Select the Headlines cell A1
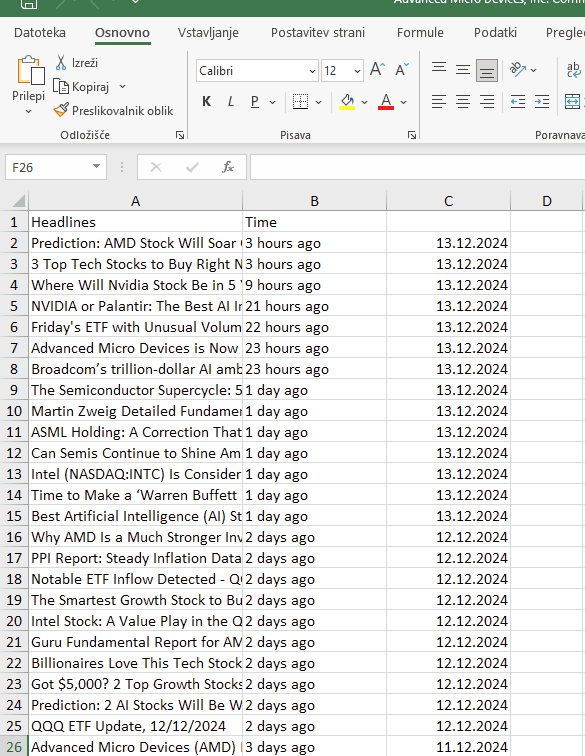 point(136,222)
